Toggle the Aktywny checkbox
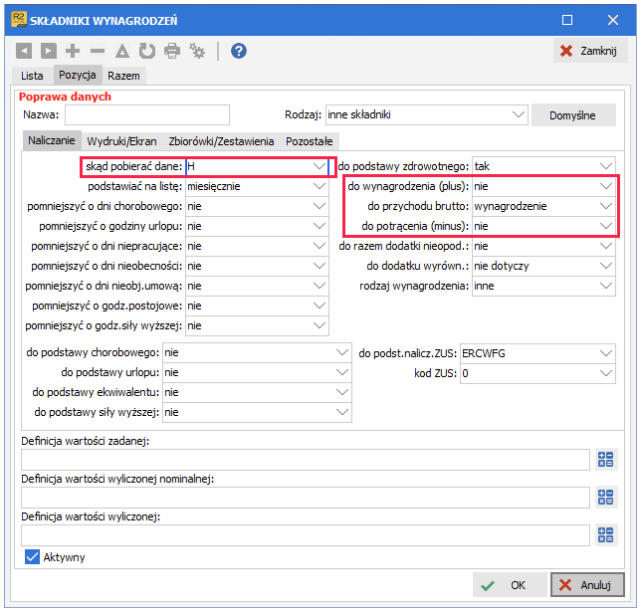644x612 pixels. coord(32,557)
